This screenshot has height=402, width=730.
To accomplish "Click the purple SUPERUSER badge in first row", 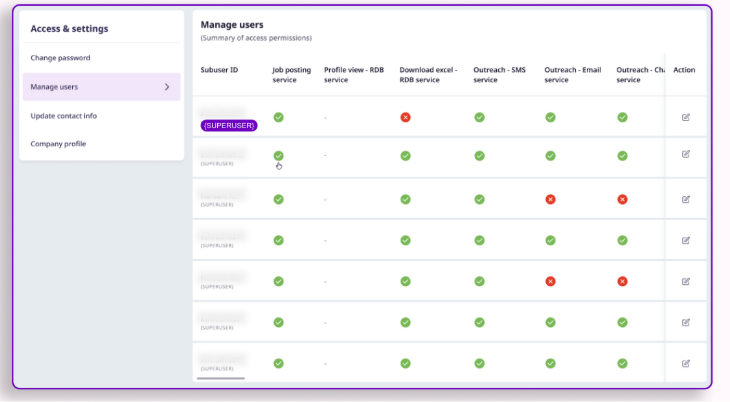I will (228, 125).
